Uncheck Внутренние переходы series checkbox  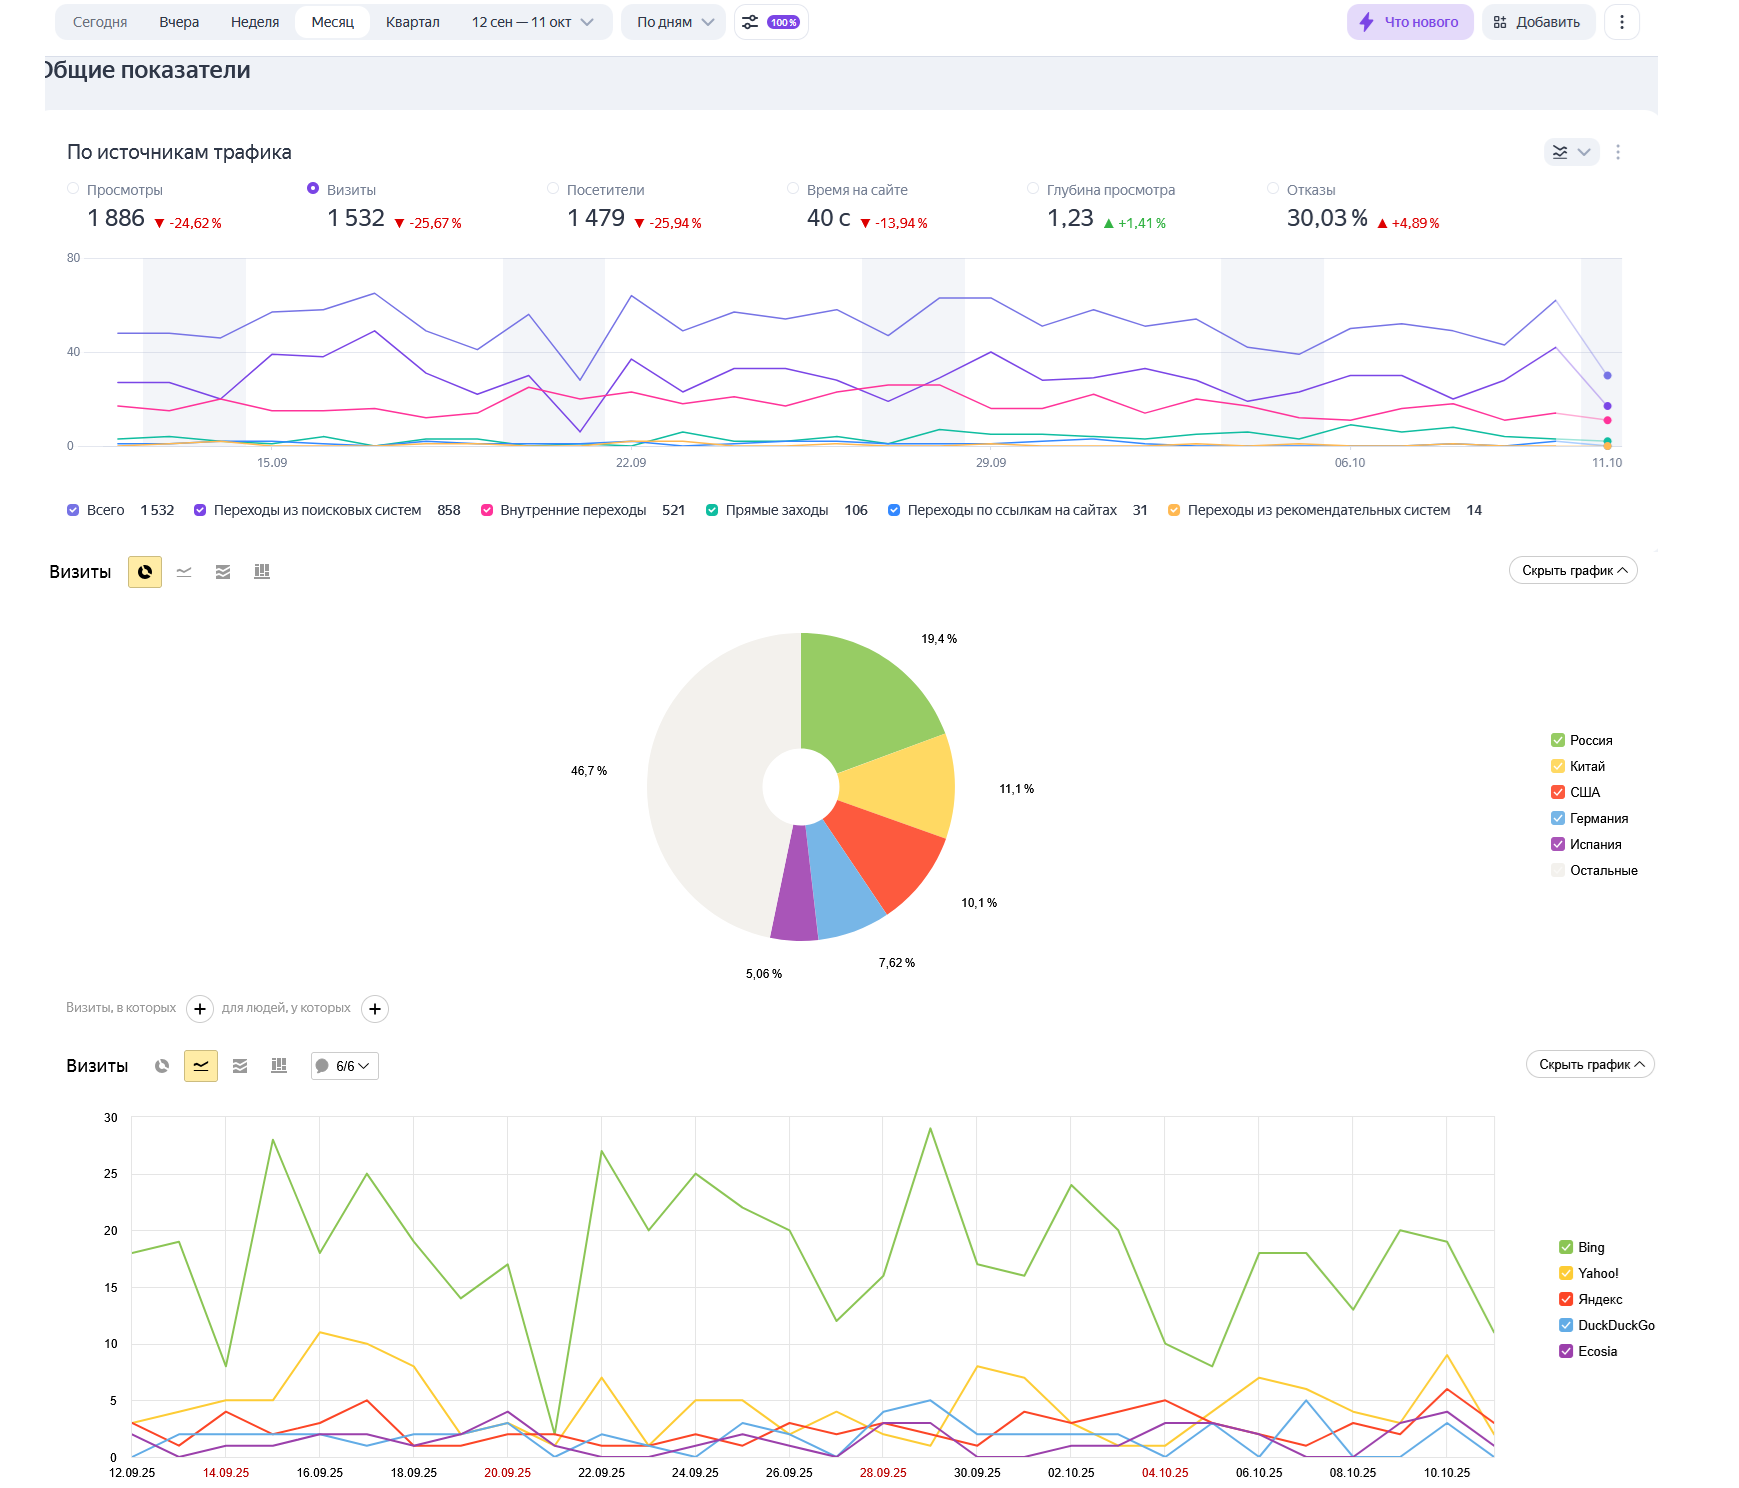[487, 510]
